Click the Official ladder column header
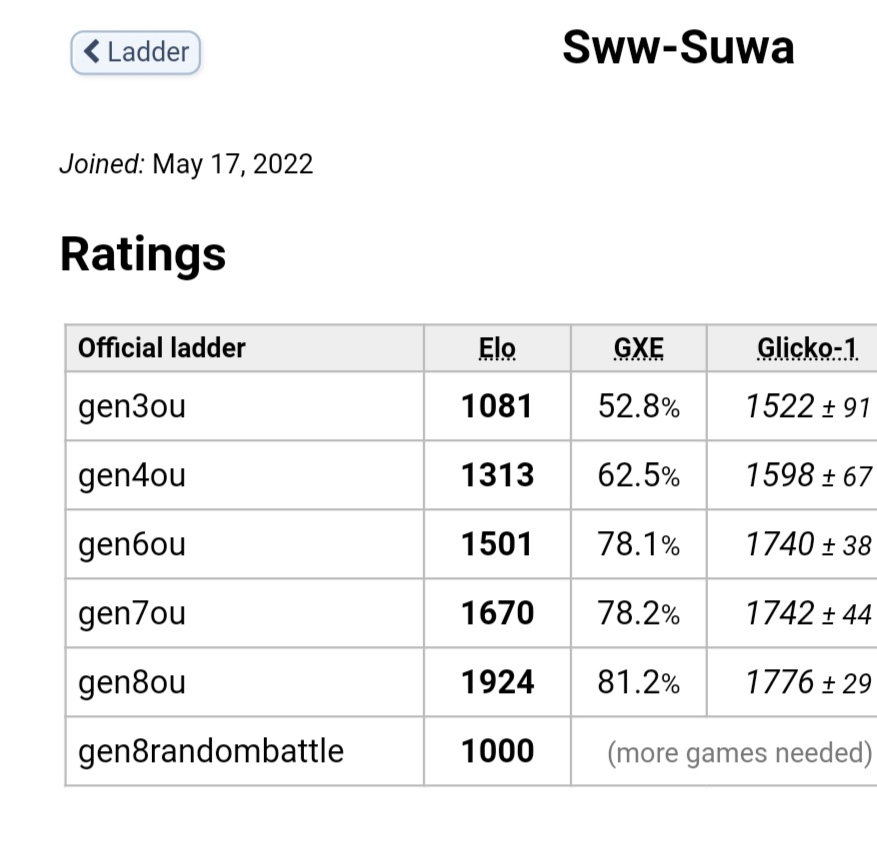Image resolution: width=877 pixels, height=863 pixels. click(x=162, y=348)
